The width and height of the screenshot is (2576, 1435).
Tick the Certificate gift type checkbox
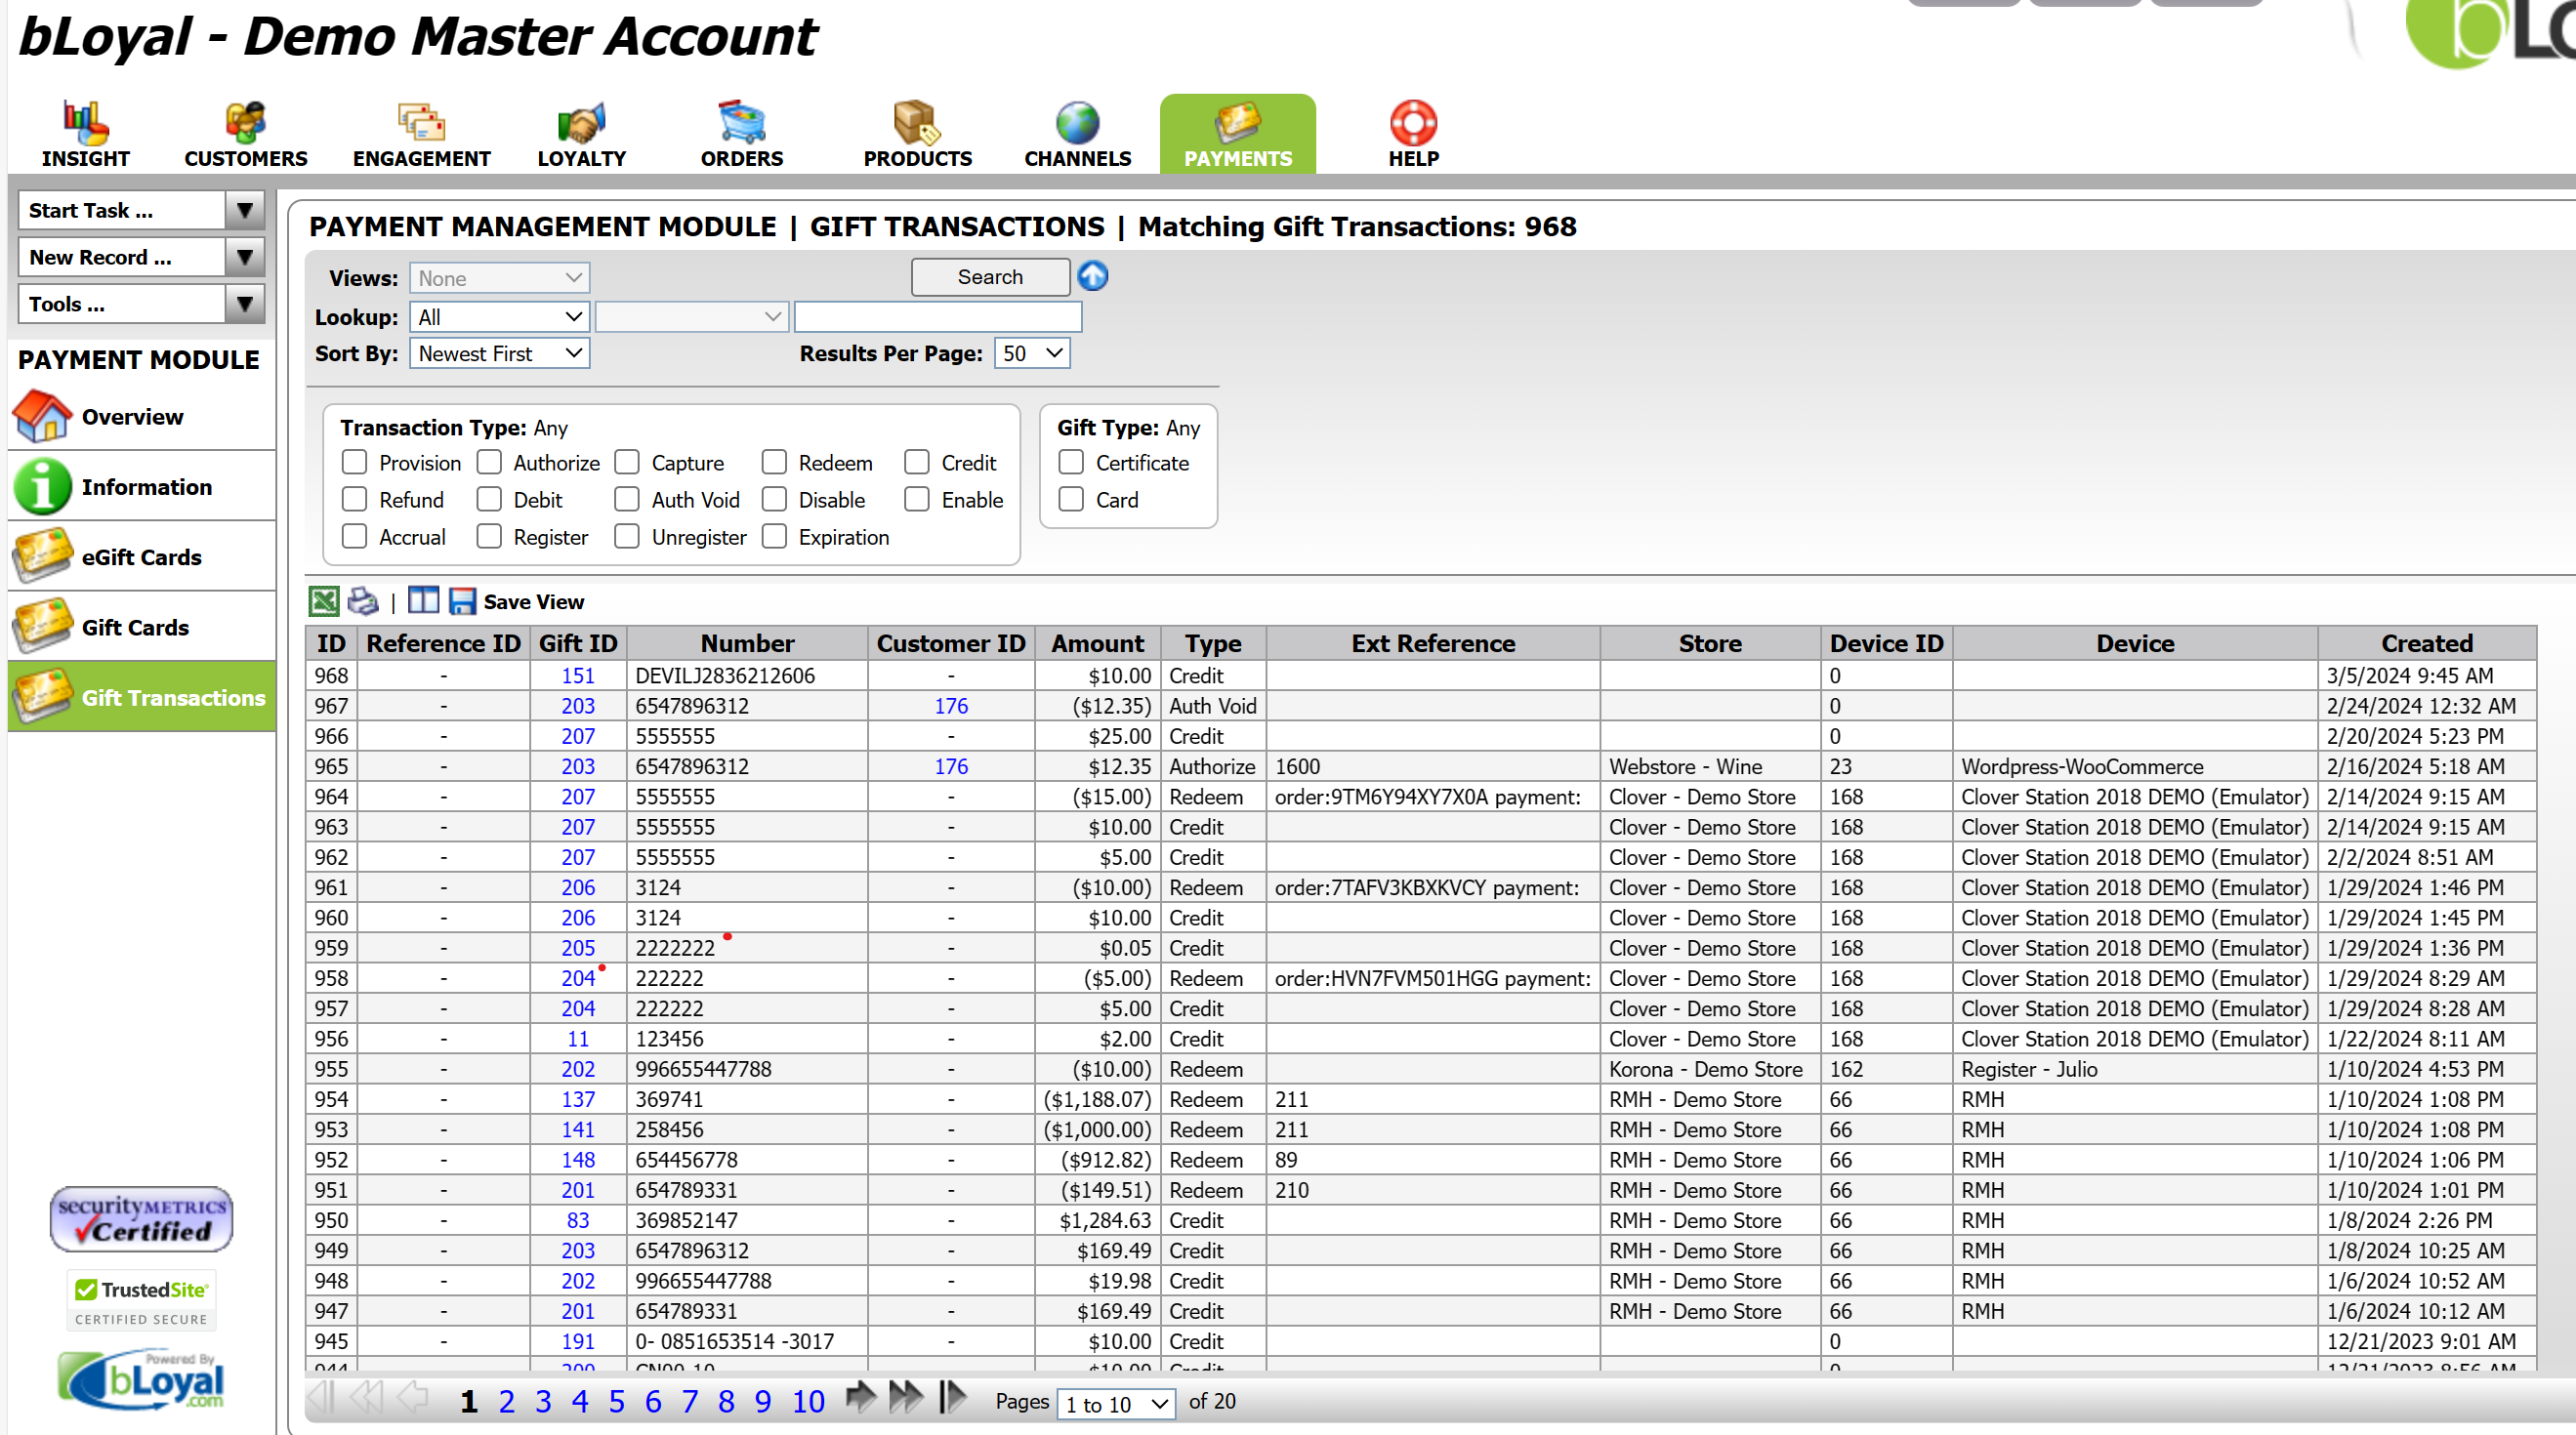pyautogui.click(x=1071, y=462)
